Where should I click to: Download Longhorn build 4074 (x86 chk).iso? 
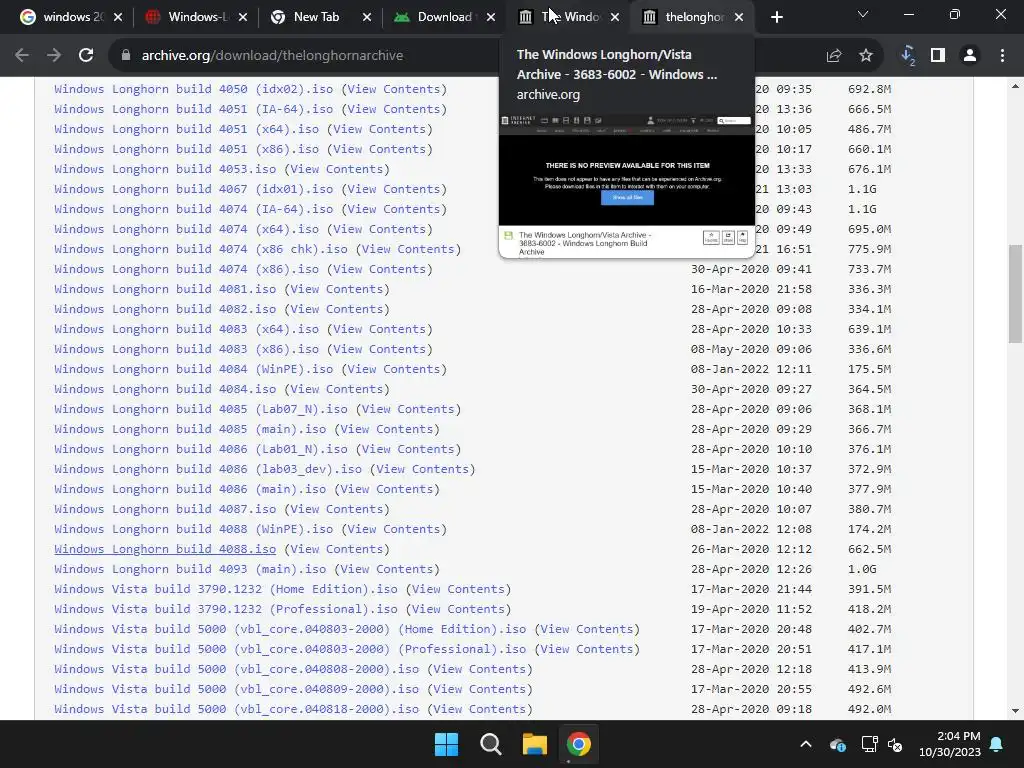[201, 249]
